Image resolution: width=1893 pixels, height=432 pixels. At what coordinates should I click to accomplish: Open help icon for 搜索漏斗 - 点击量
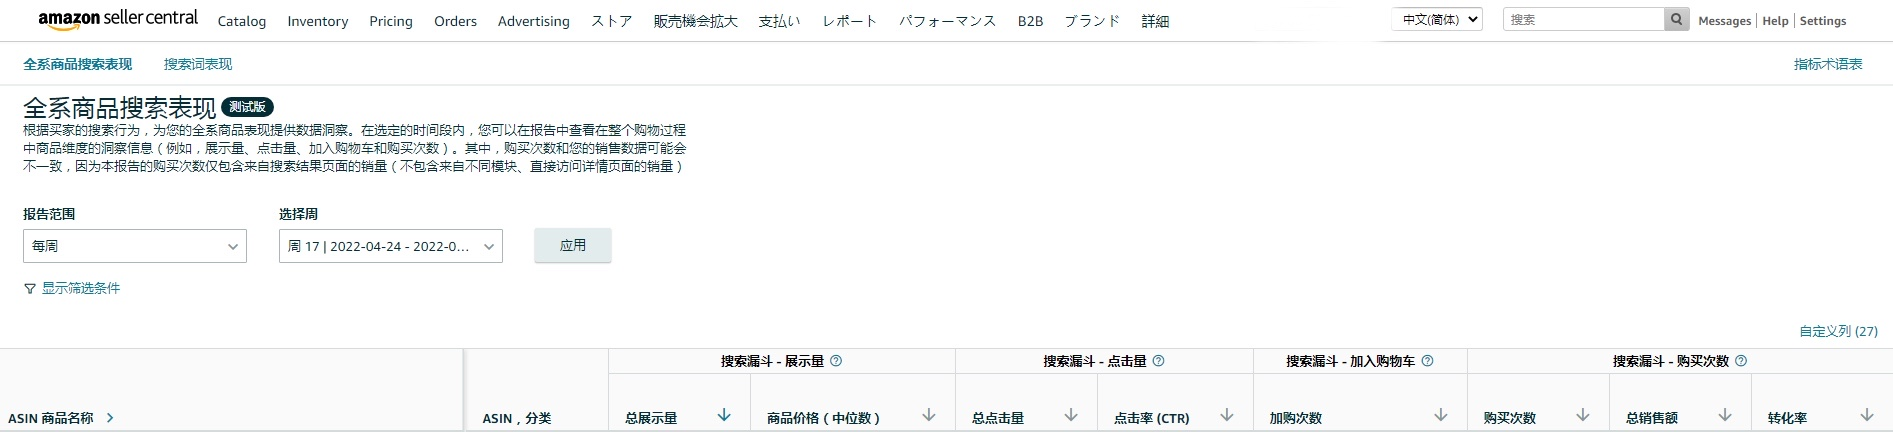1158,361
